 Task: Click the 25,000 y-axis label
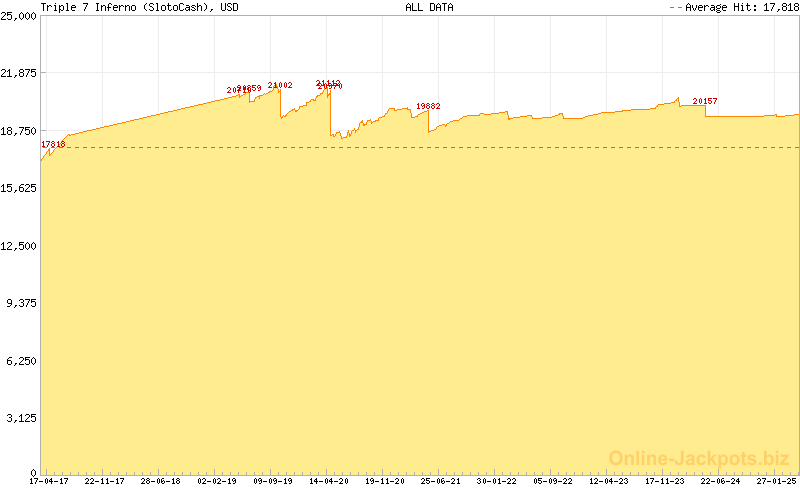tap(20, 16)
